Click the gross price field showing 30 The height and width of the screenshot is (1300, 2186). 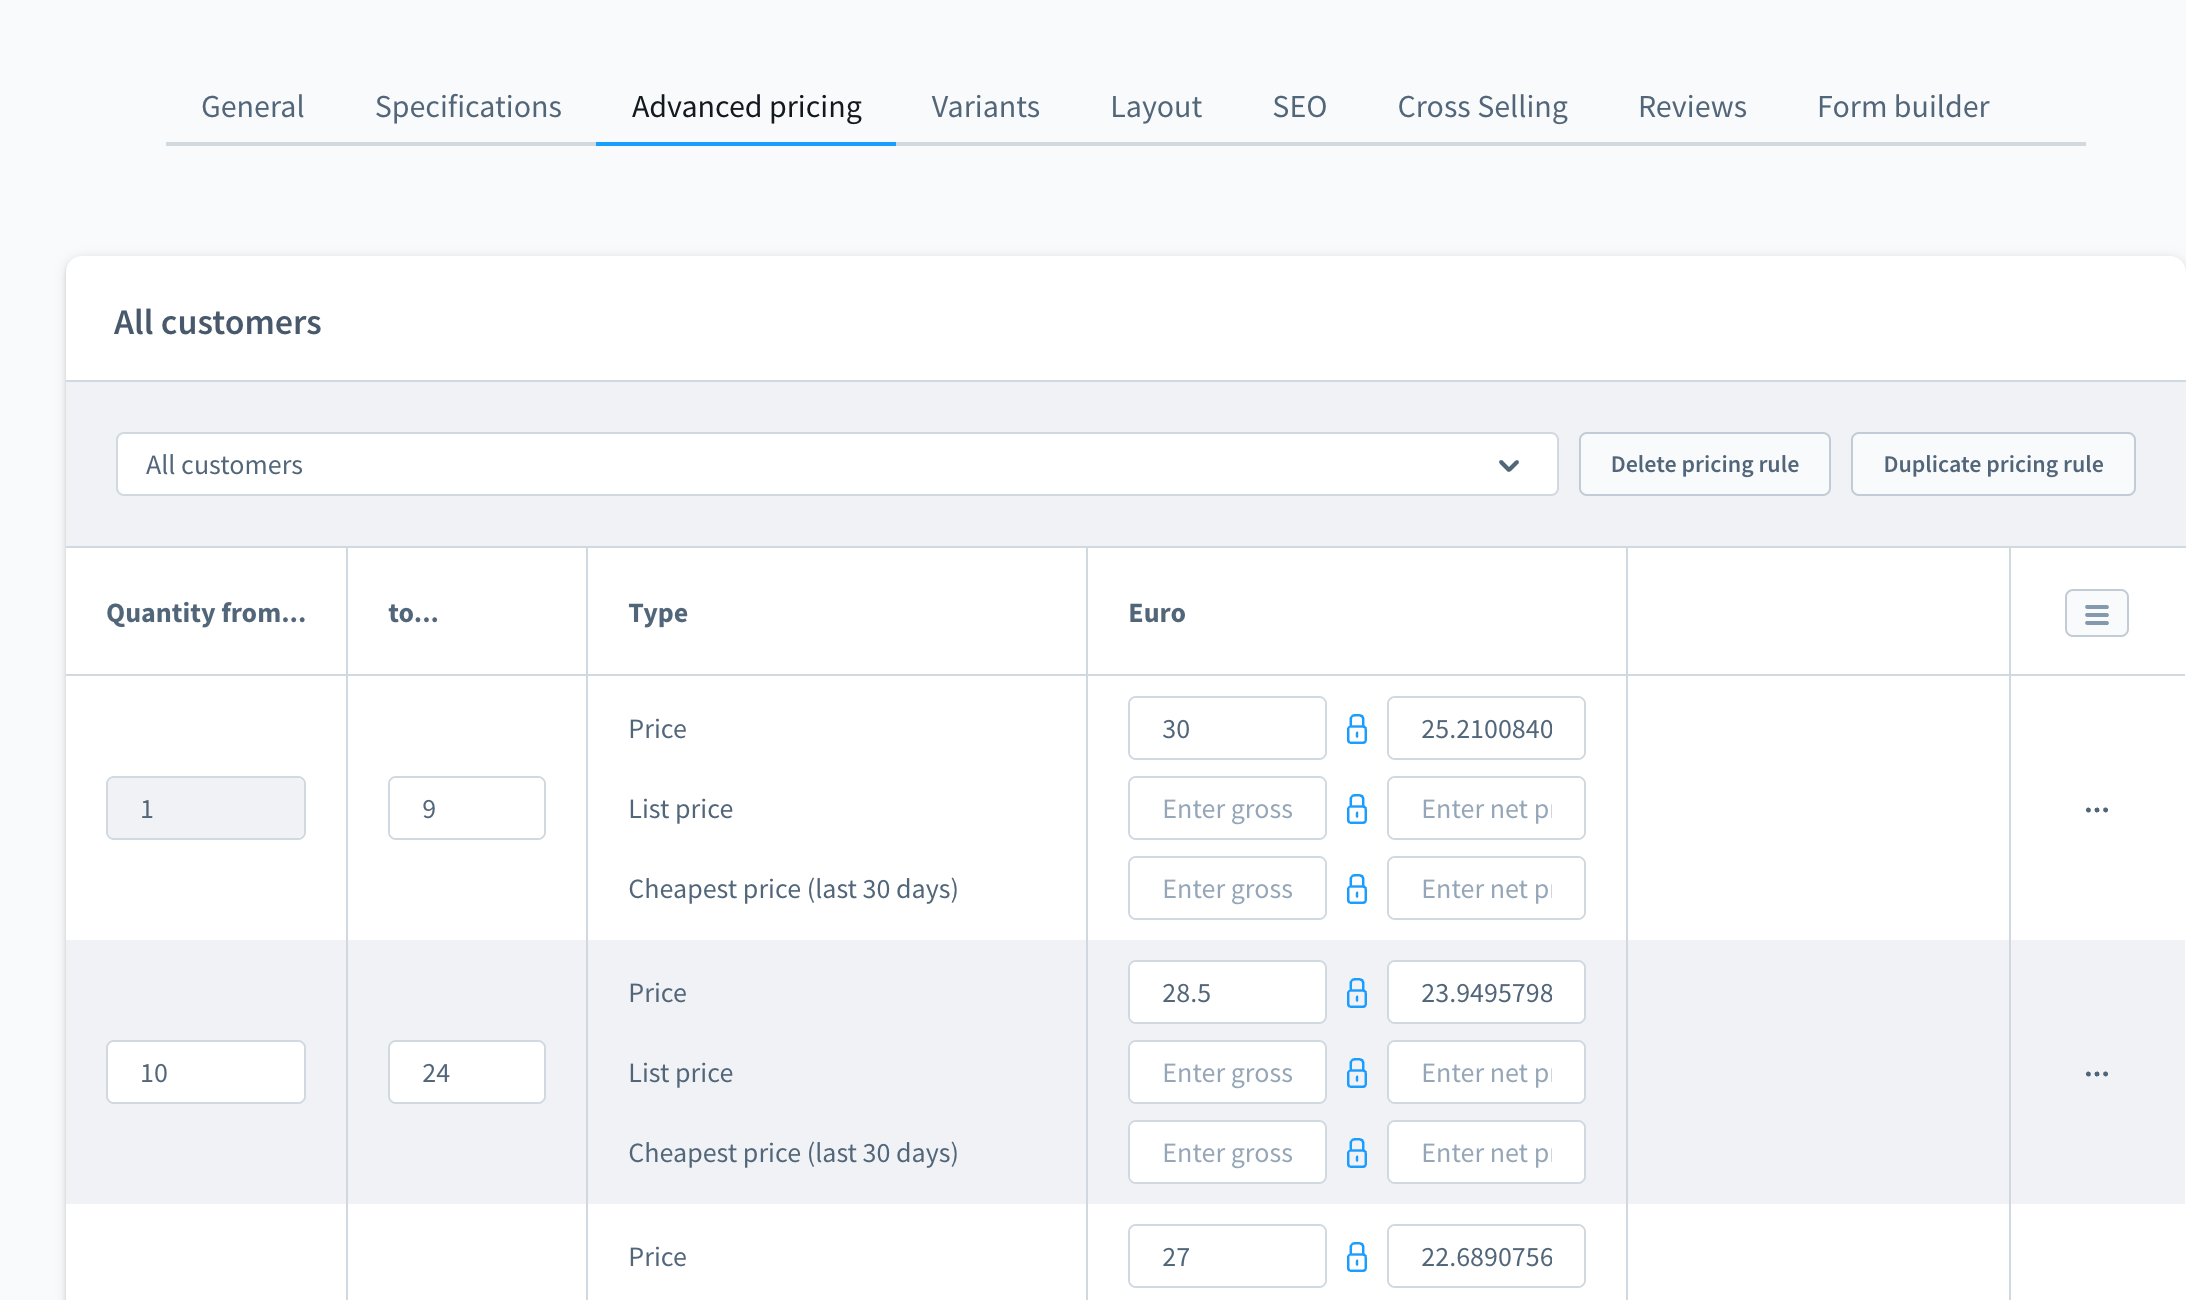[x=1227, y=728]
